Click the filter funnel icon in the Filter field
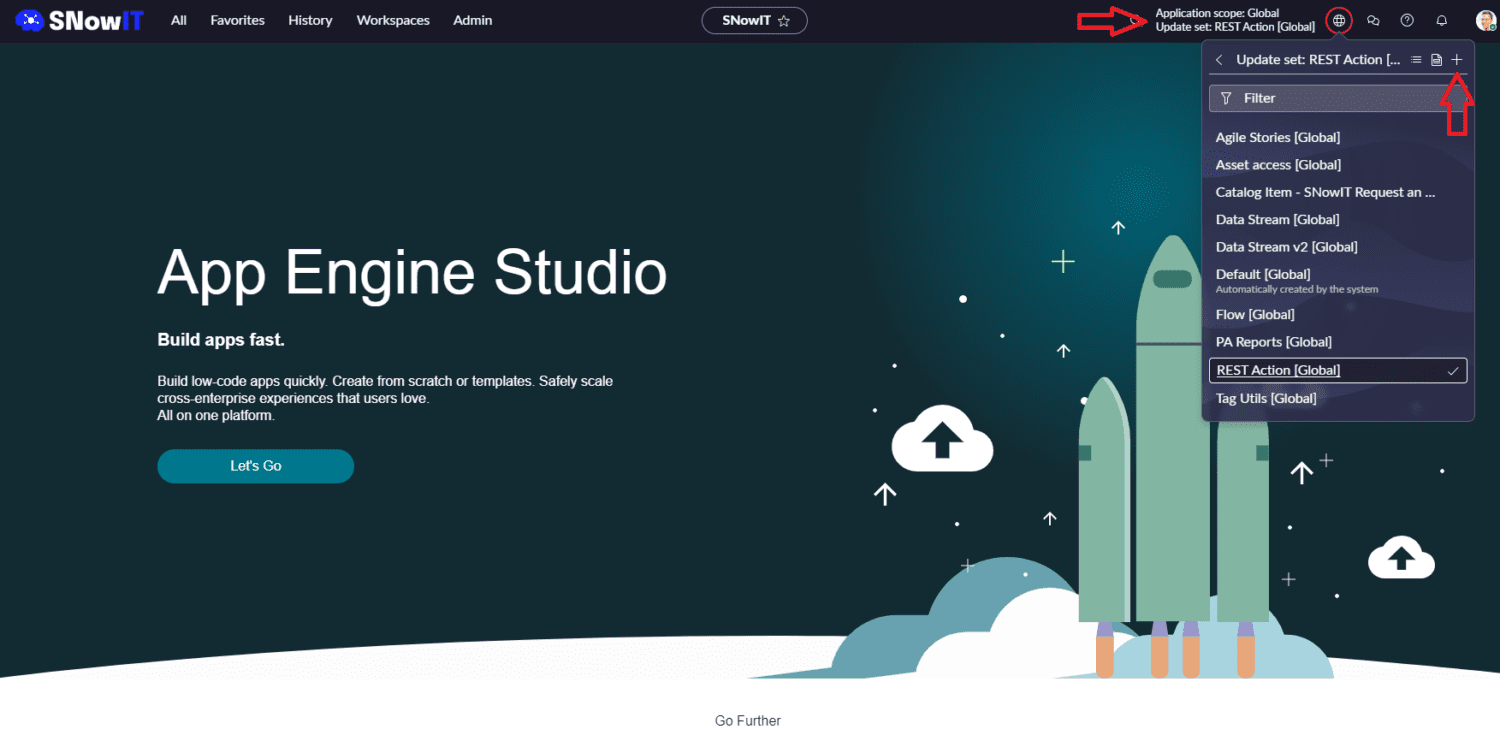The height and width of the screenshot is (735, 1500). pyautogui.click(x=1228, y=98)
